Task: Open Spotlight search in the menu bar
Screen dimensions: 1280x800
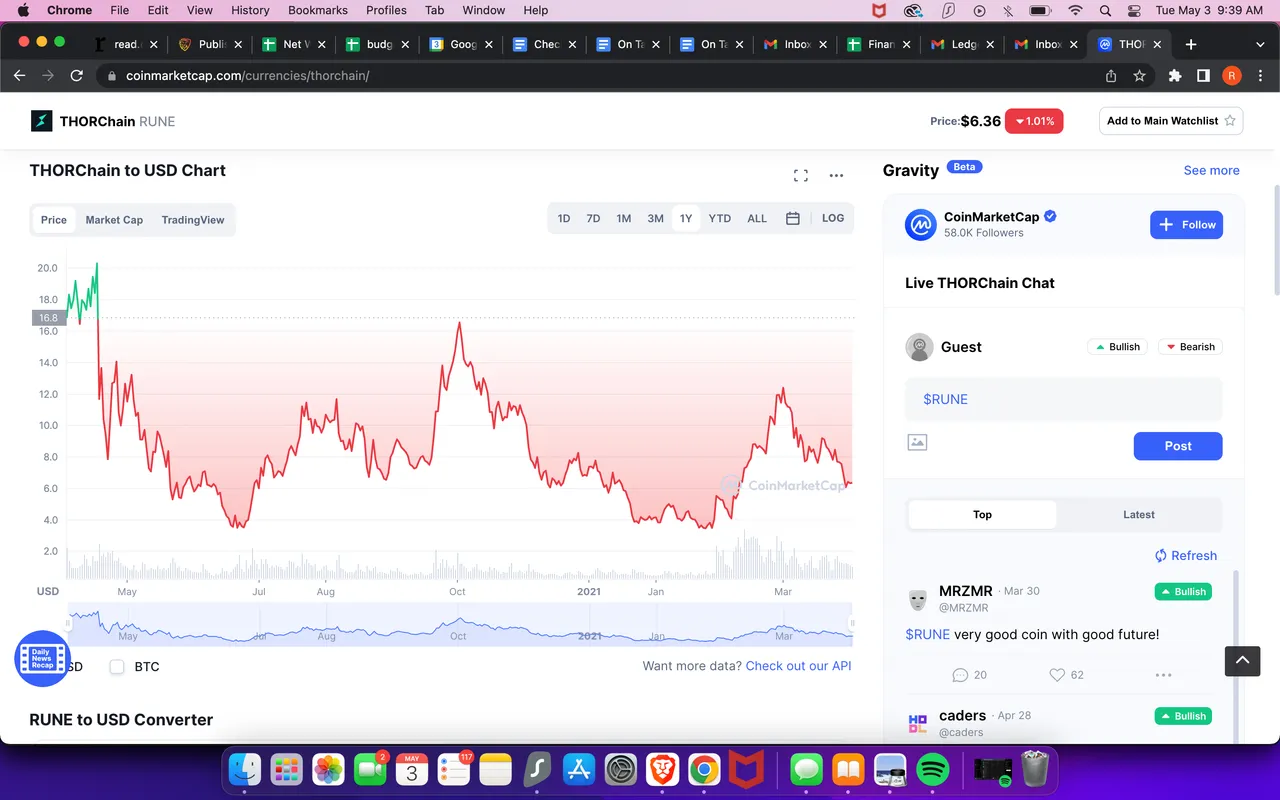Action: click(x=1105, y=10)
